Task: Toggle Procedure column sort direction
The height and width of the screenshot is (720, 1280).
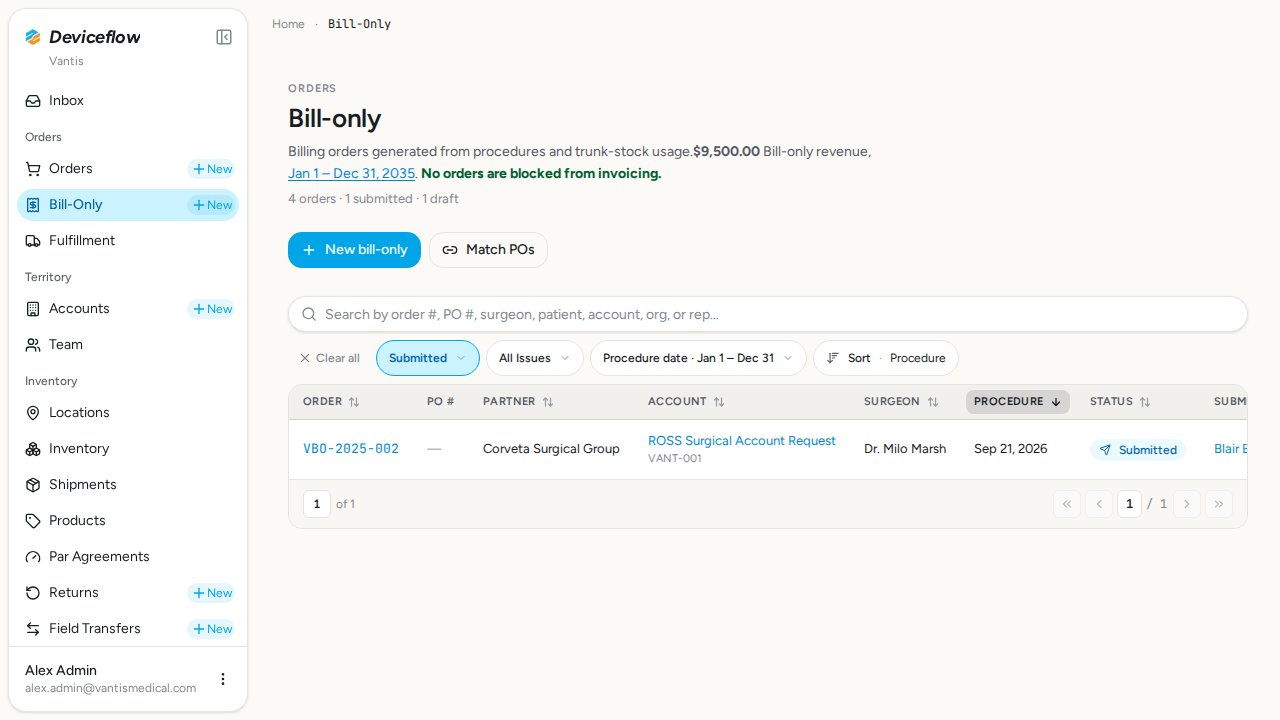Action: coord(1018,402)
